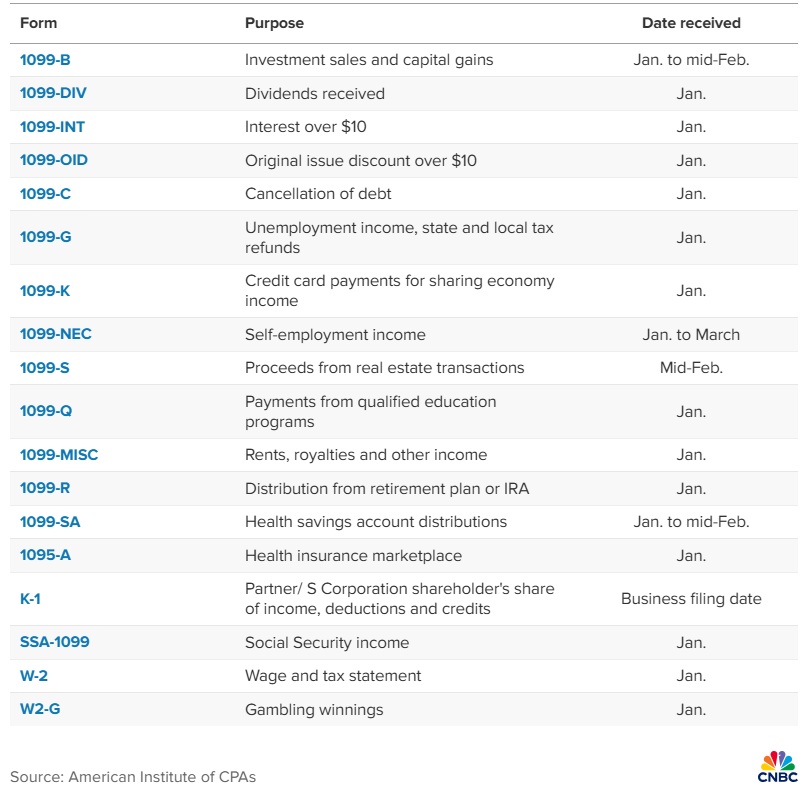812x794 pixels.
Task: Open the 1099-SA form link
Action: tap(49, 522)
